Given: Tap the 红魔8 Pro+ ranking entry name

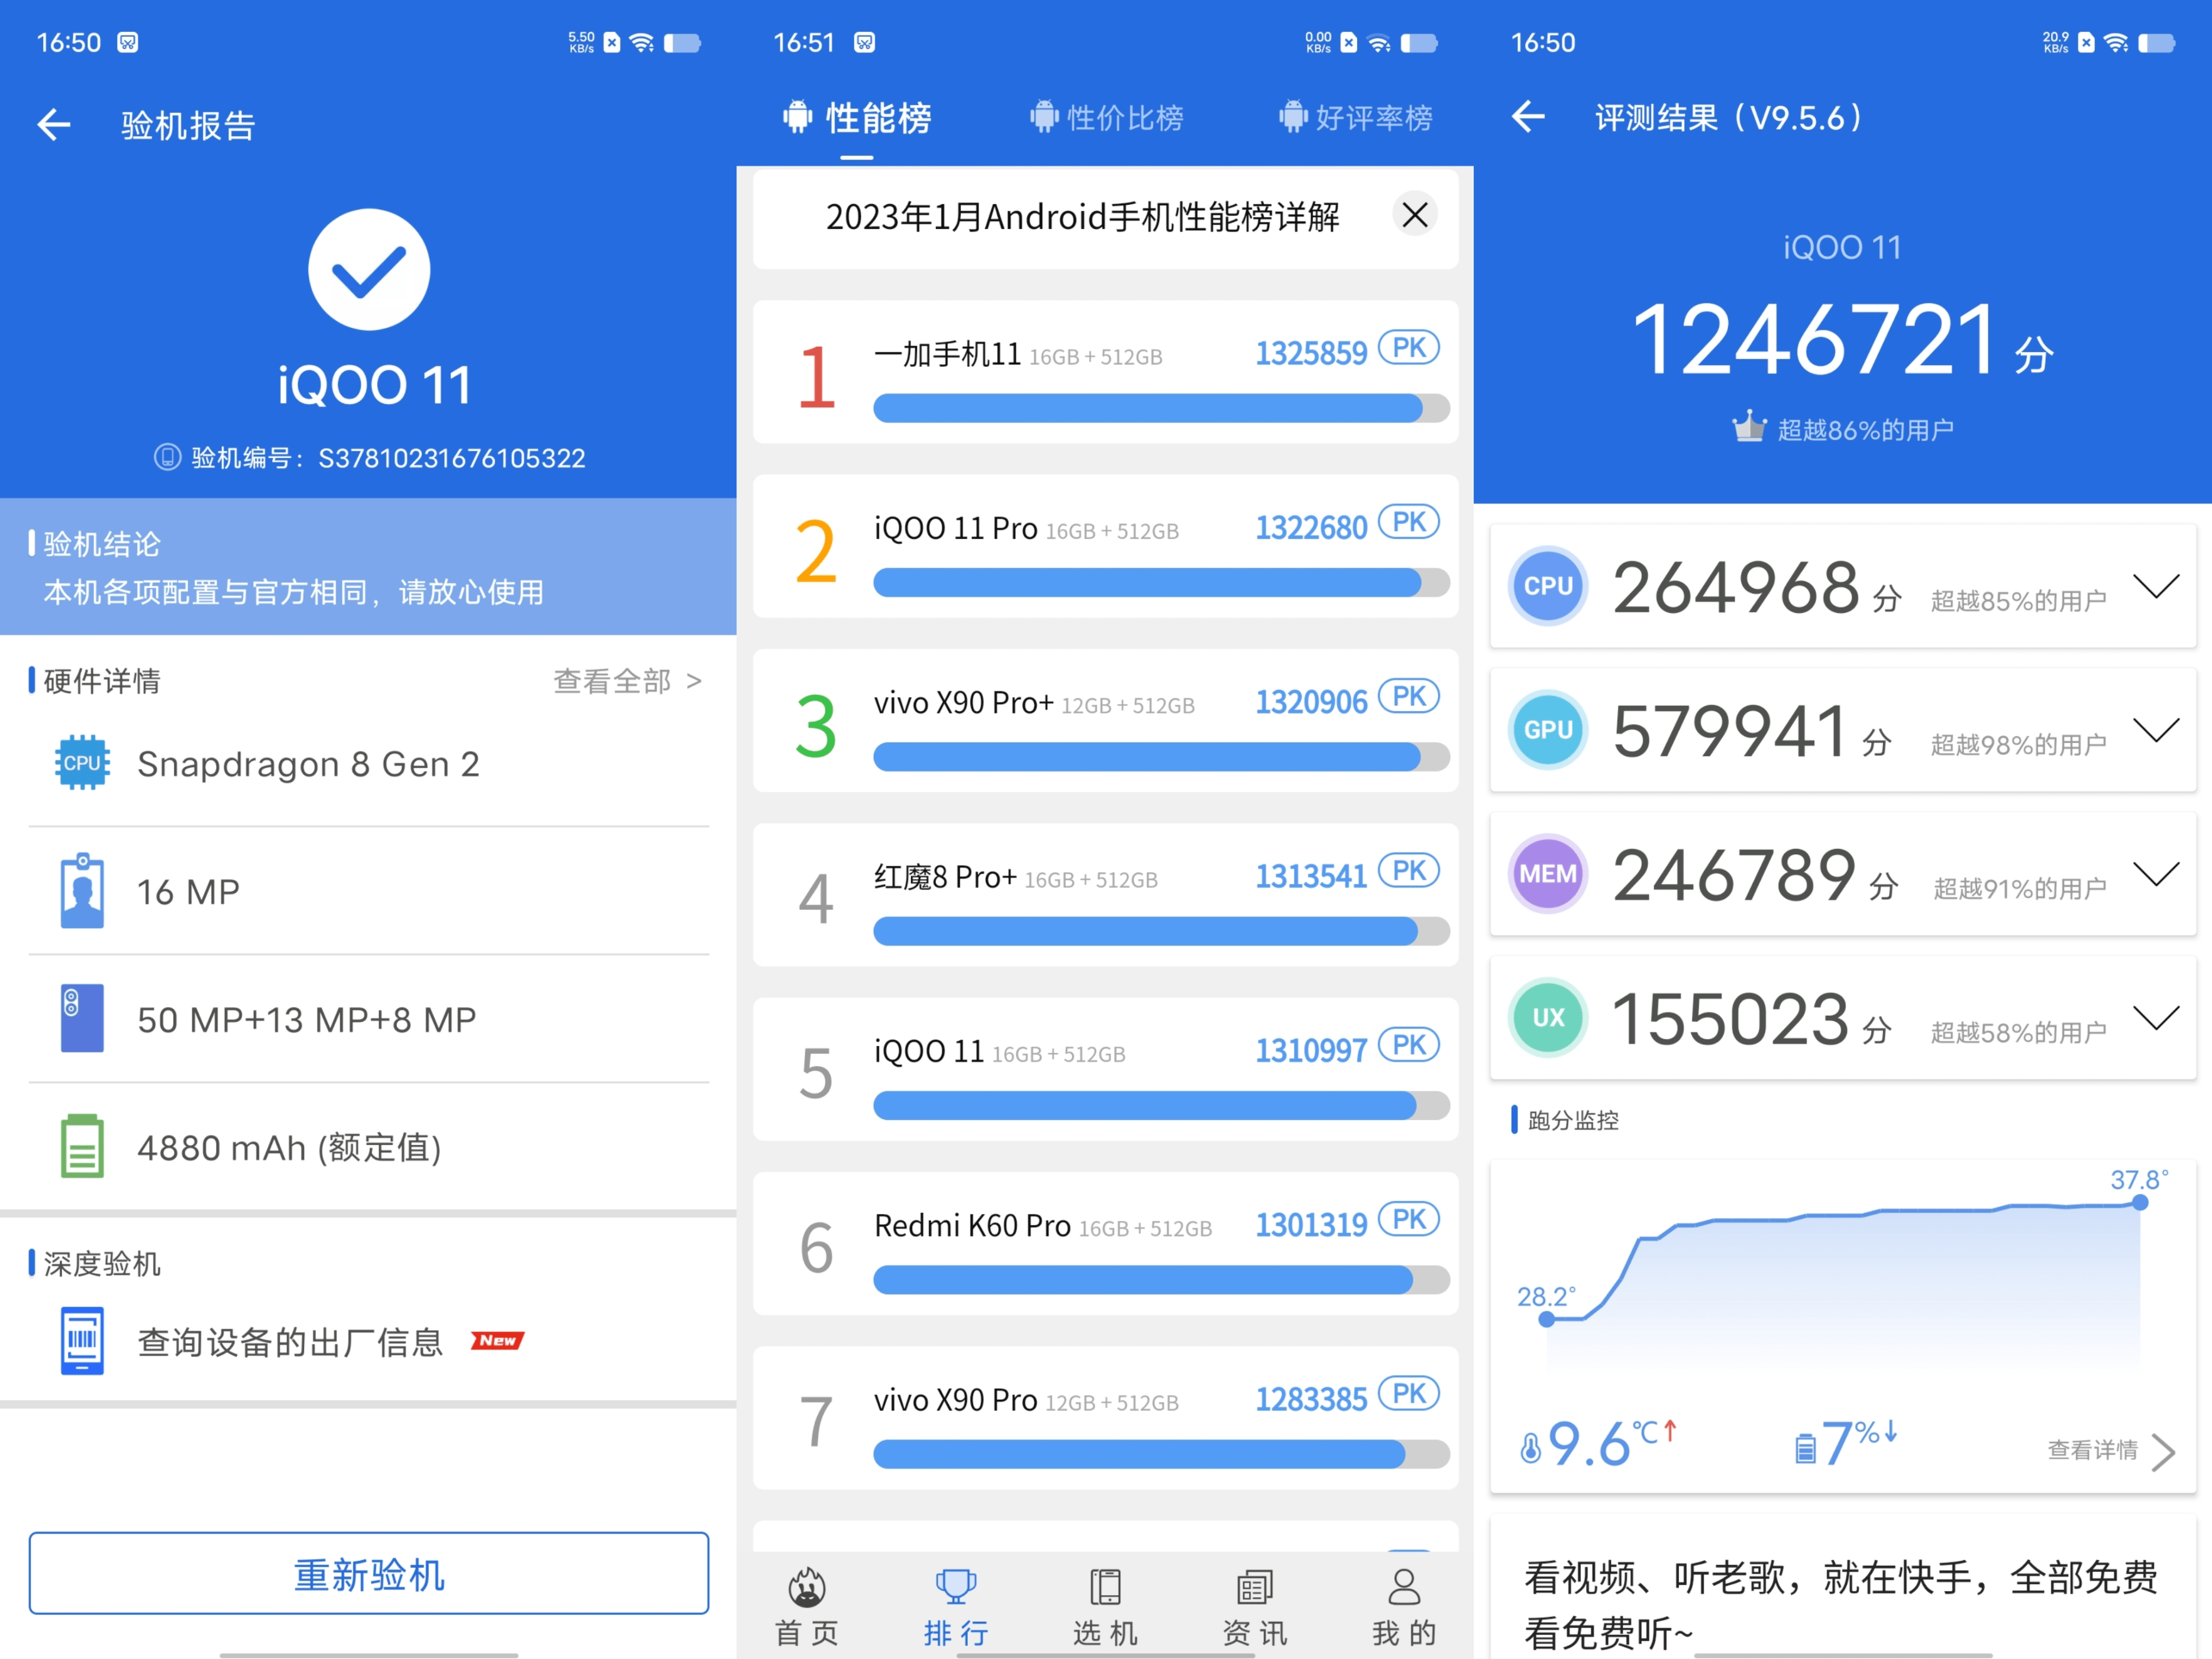Looking at the screenshot, I should 946,877.
